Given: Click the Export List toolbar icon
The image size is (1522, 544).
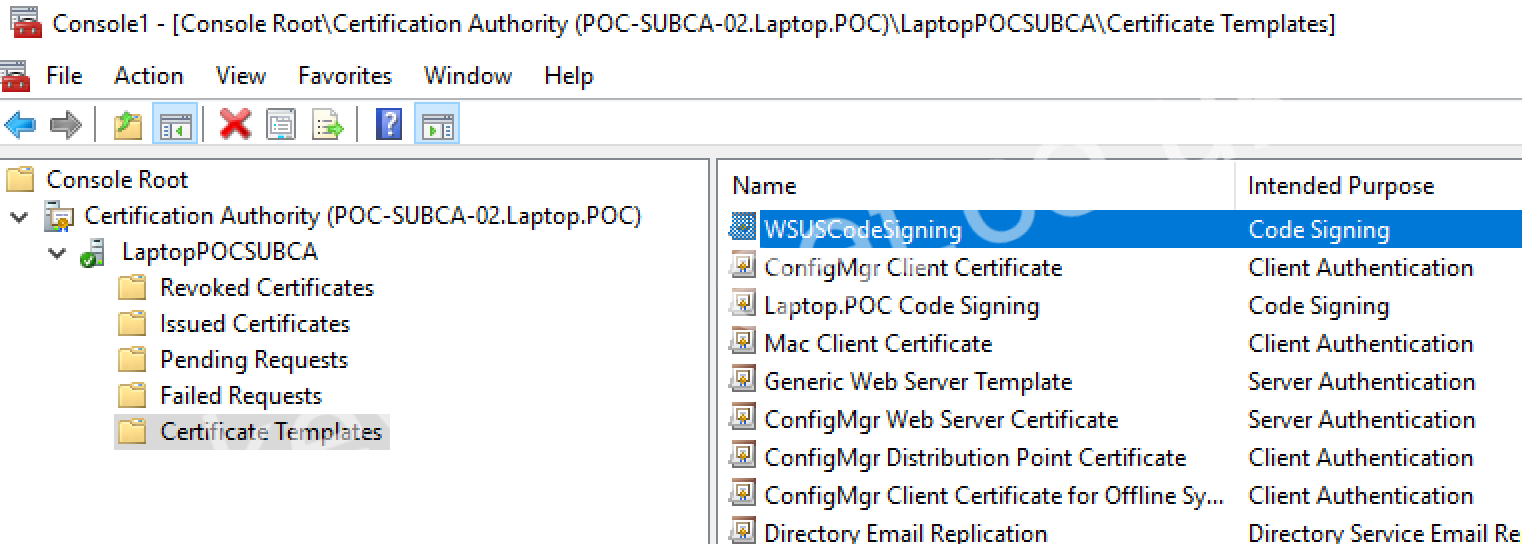Looking at the screenshot, I should click(328, 125).
